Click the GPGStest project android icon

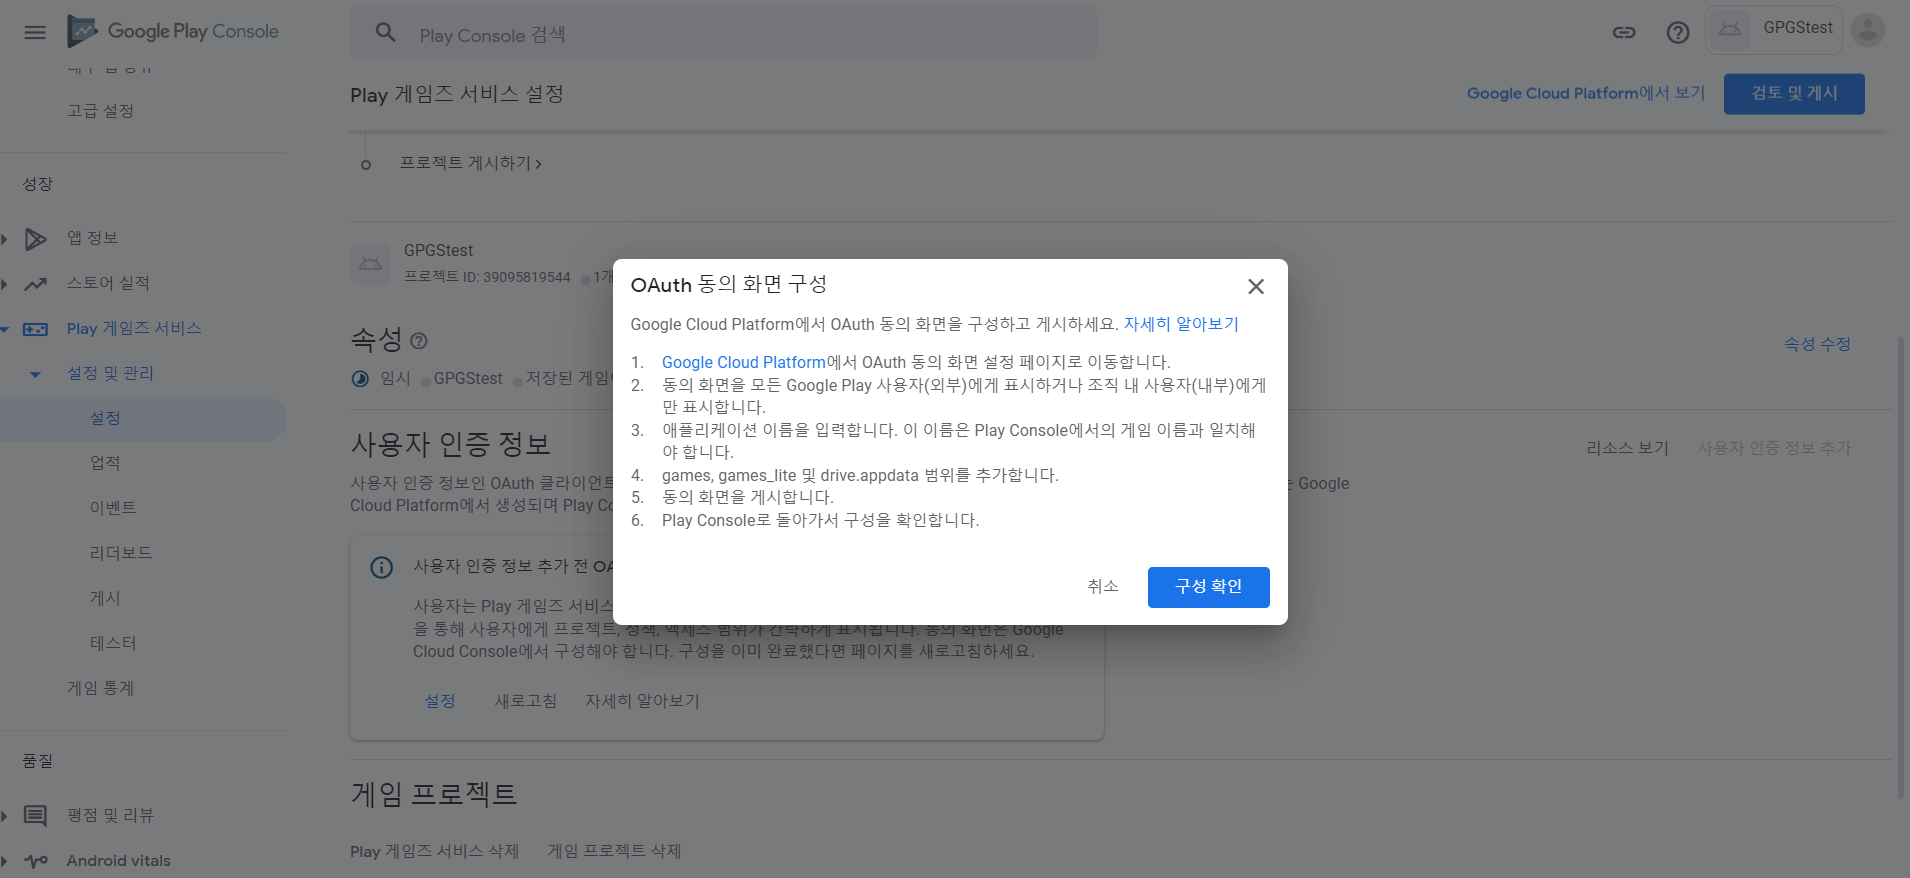[370, 264]
